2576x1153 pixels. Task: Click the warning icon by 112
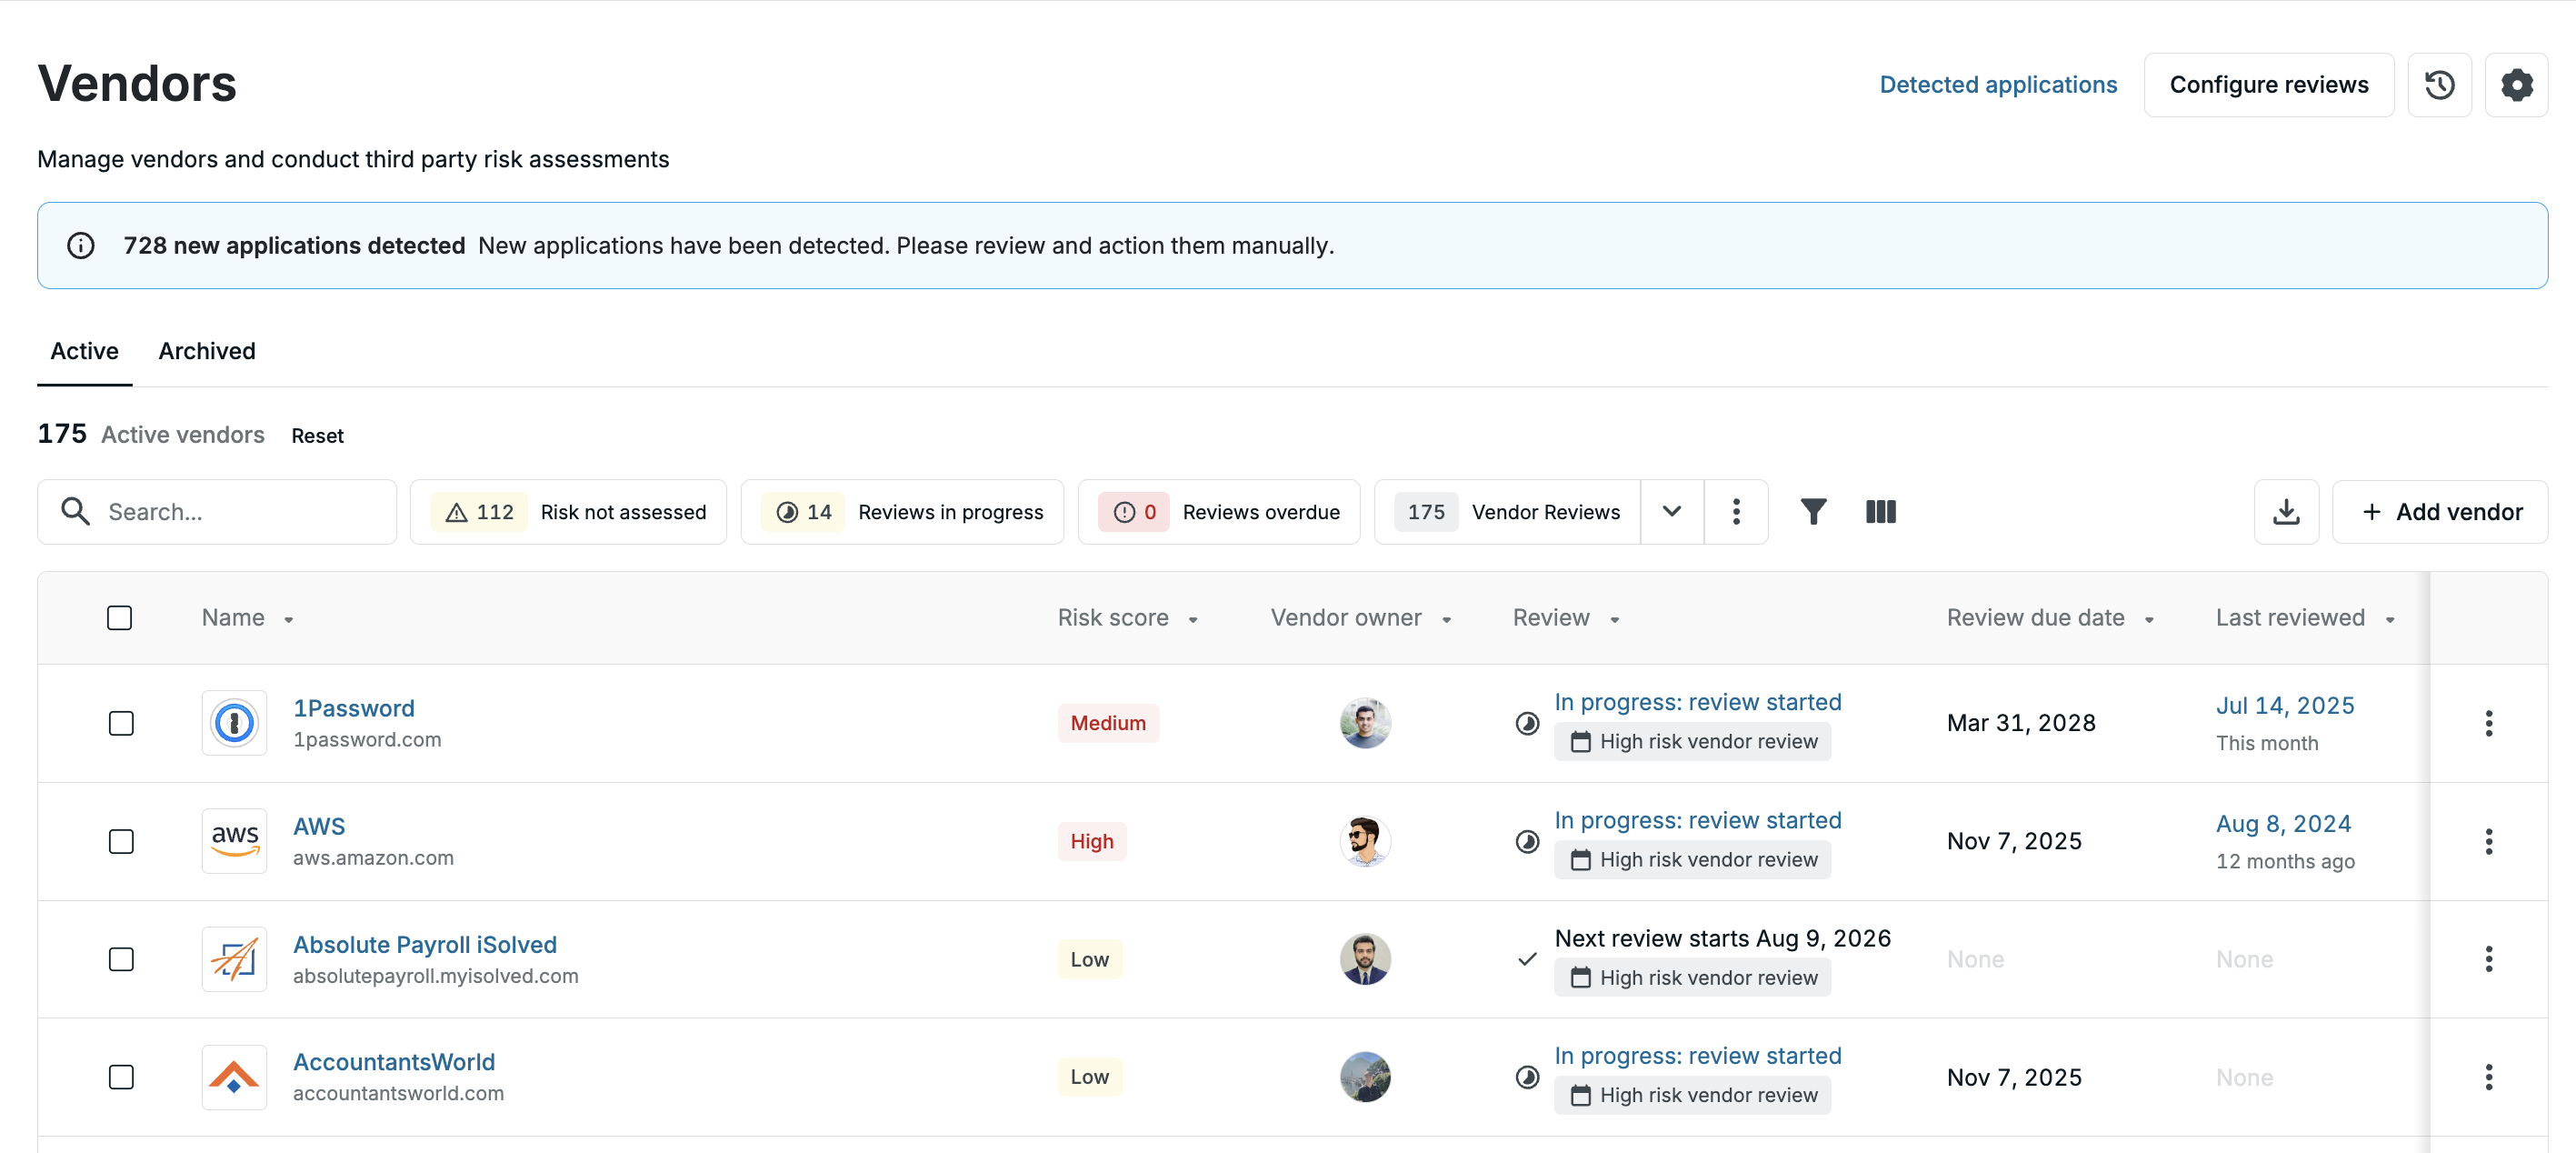pyautogui.click(x=456, y=512)
